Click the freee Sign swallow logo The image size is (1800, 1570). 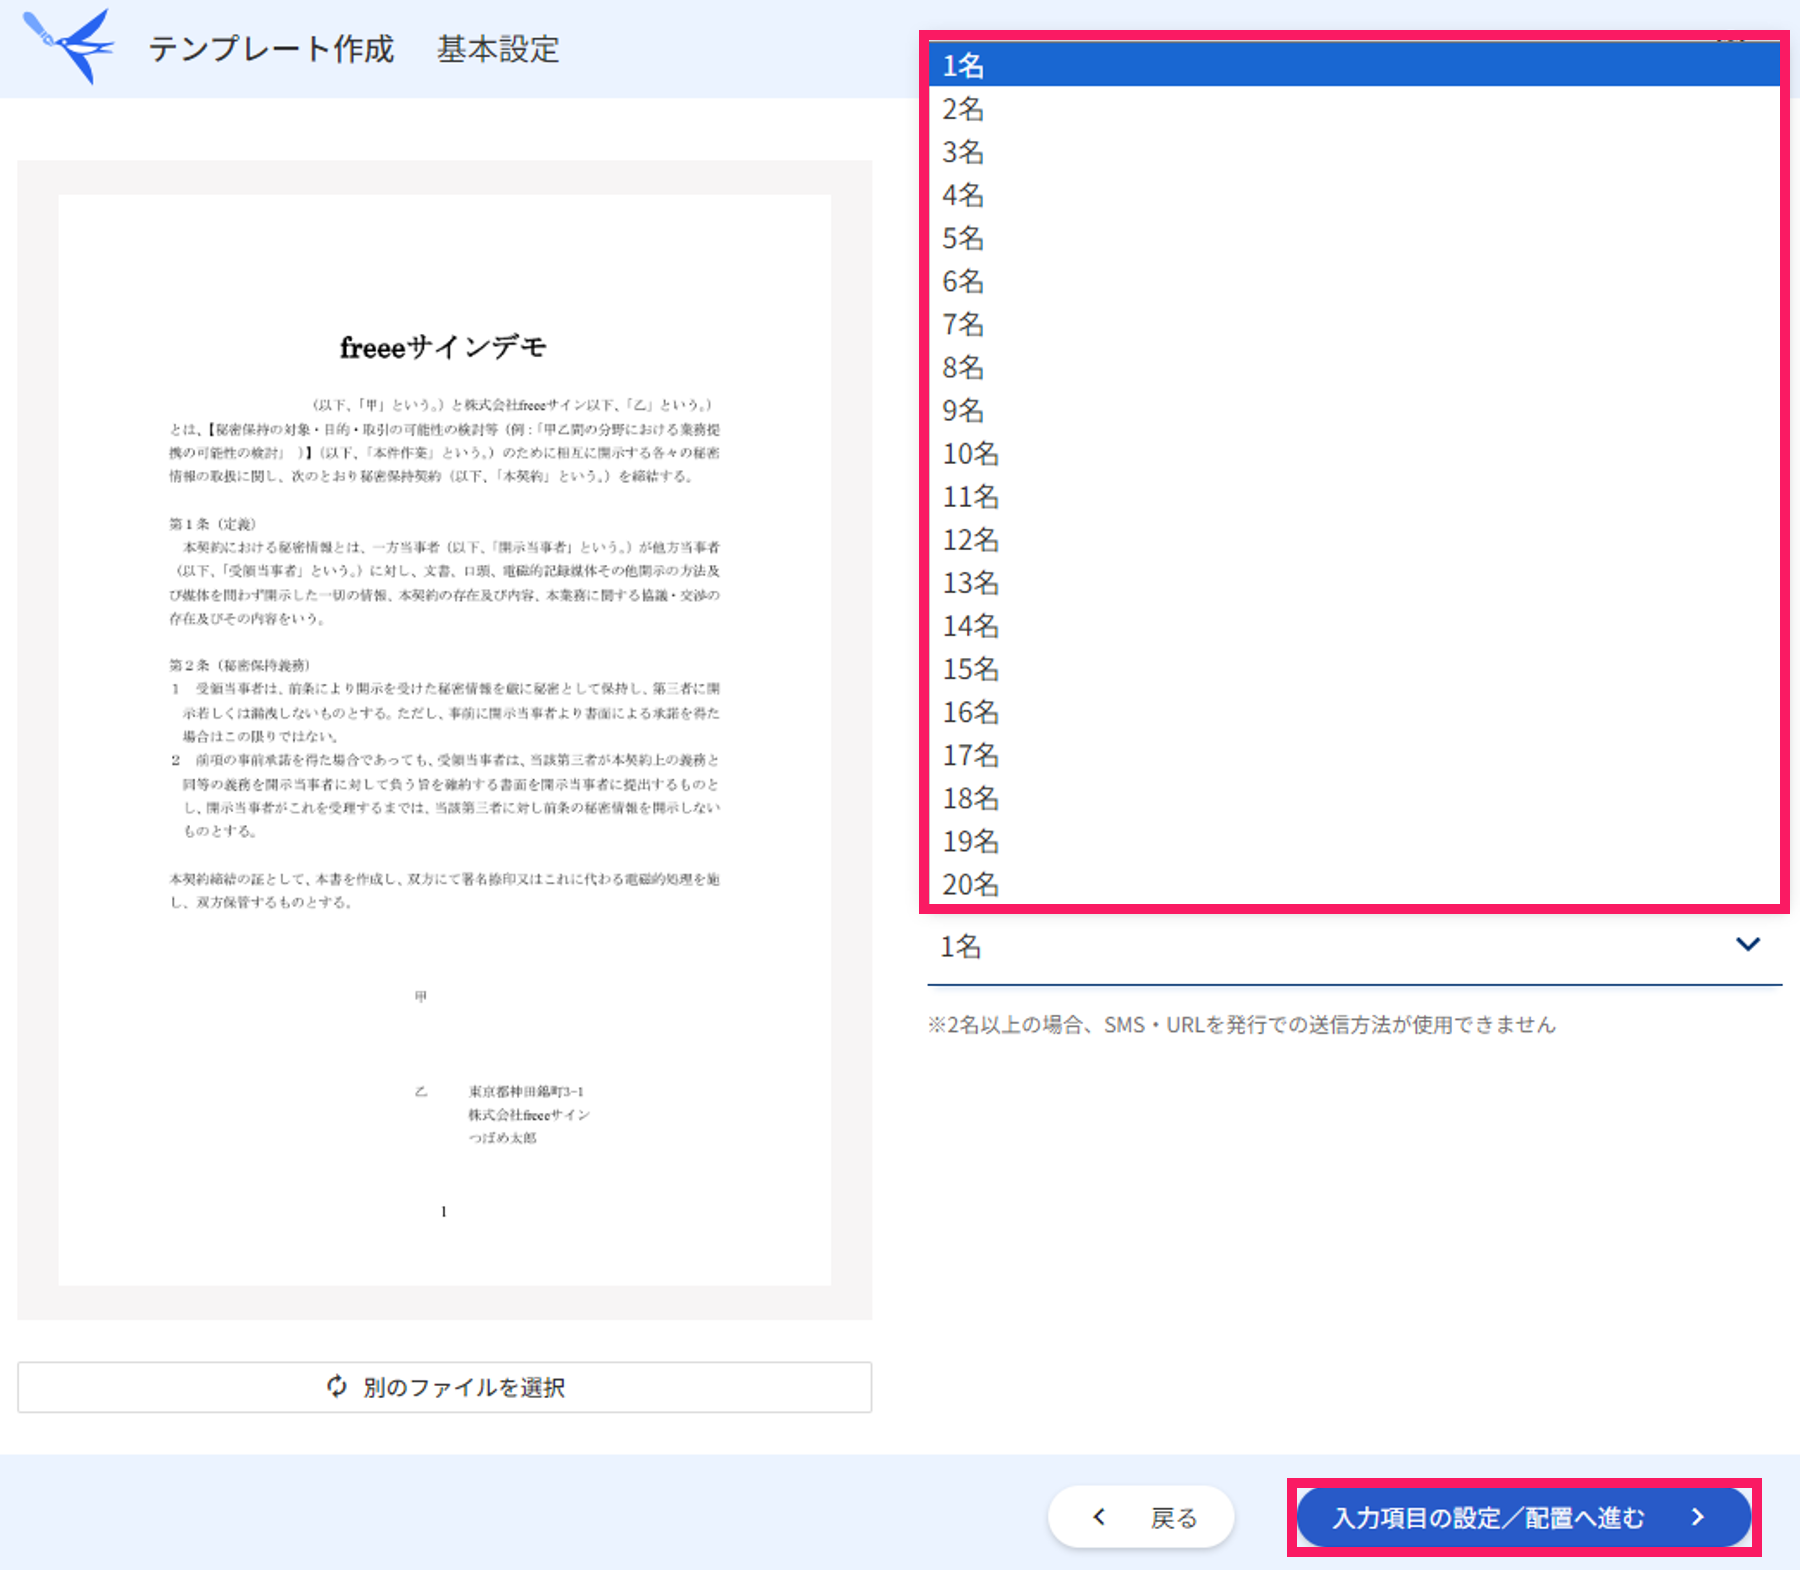tap(67, 46)
